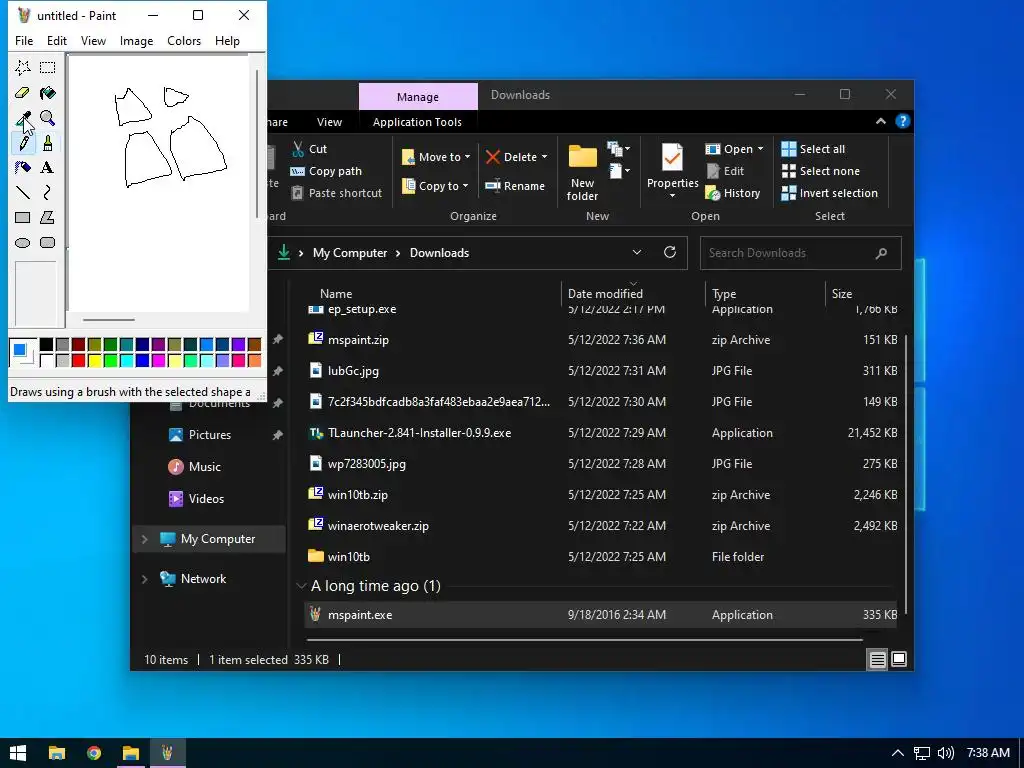Open the Manage contextual tab
The height and width of the screenshot is (768, 1024).
click(x=418, y=97)
